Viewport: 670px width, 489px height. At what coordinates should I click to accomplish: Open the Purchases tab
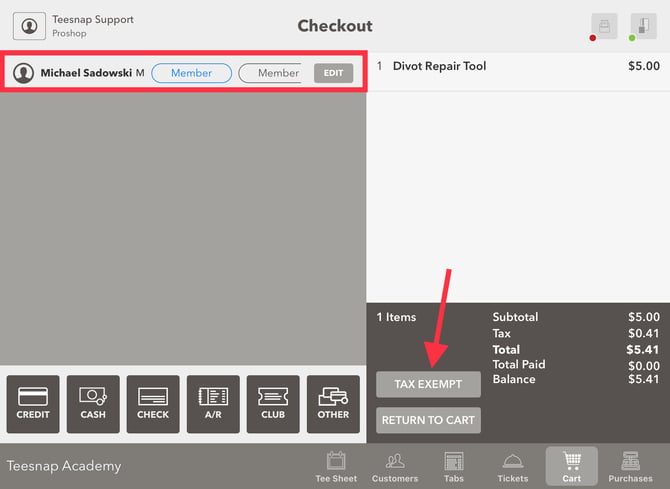[x=630, y=467]
